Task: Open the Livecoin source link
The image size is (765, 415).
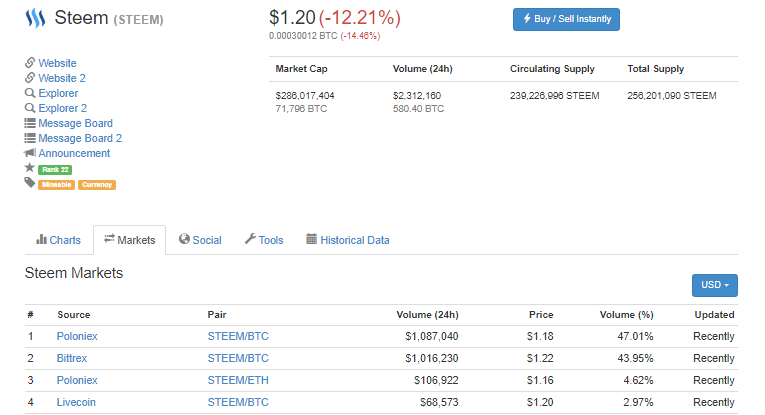Action: (x=77, y=404)
